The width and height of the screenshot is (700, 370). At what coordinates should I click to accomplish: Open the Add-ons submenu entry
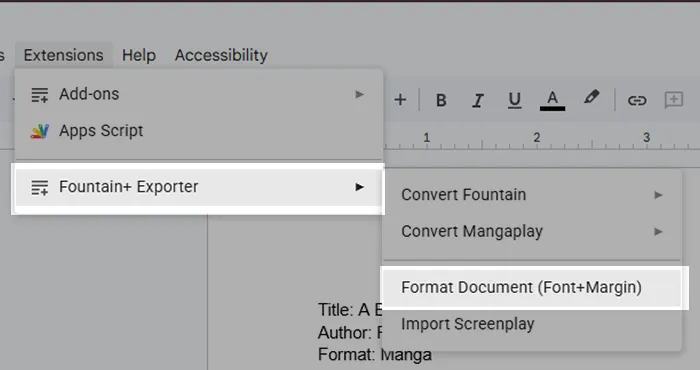pos(199,94)
